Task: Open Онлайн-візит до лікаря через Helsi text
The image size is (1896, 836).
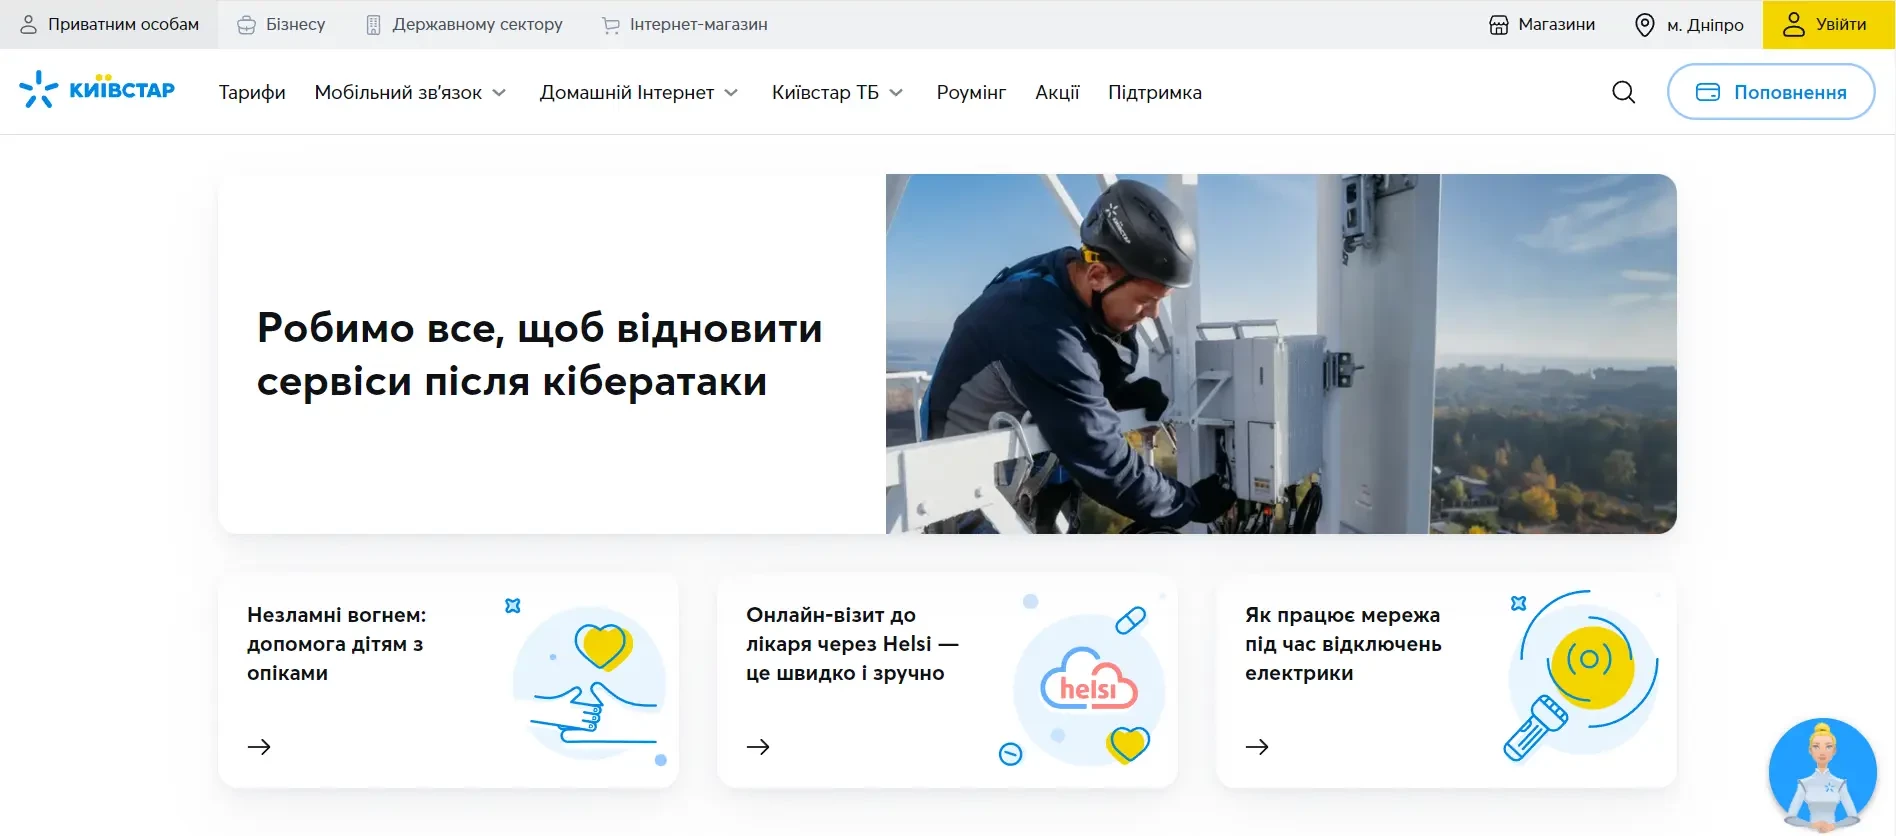Action: (x=852, y=644)
